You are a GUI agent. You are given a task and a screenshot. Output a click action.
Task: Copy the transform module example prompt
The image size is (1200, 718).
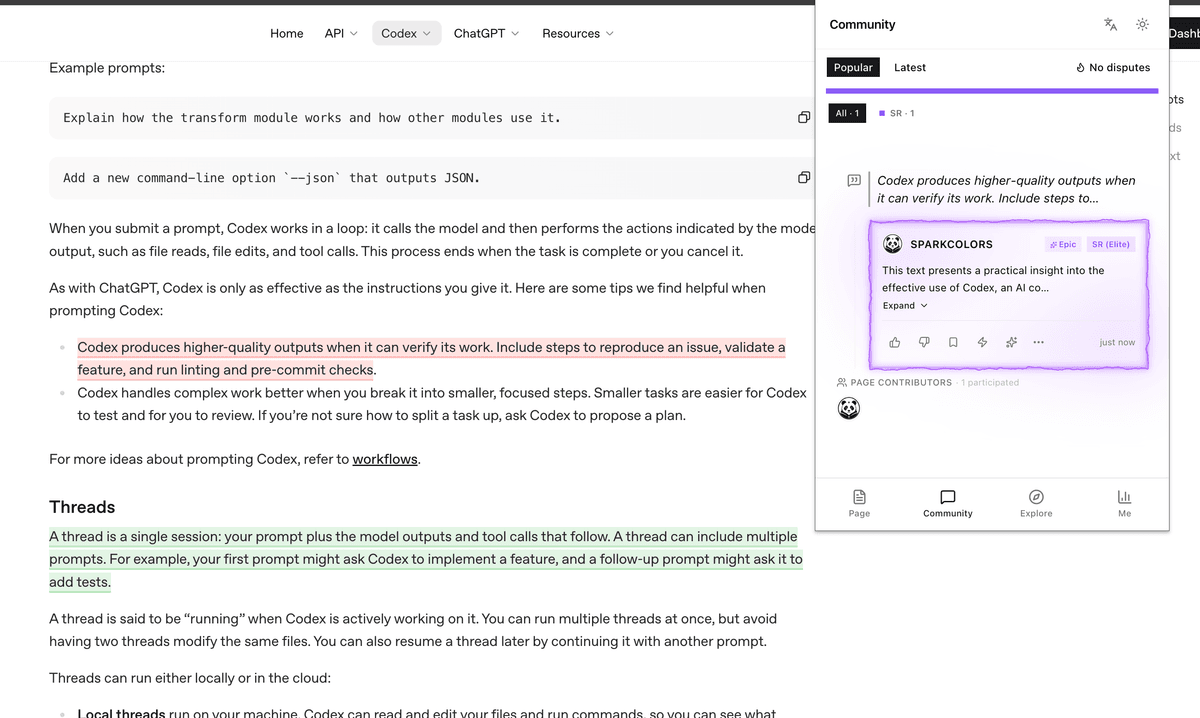point(804,118)
